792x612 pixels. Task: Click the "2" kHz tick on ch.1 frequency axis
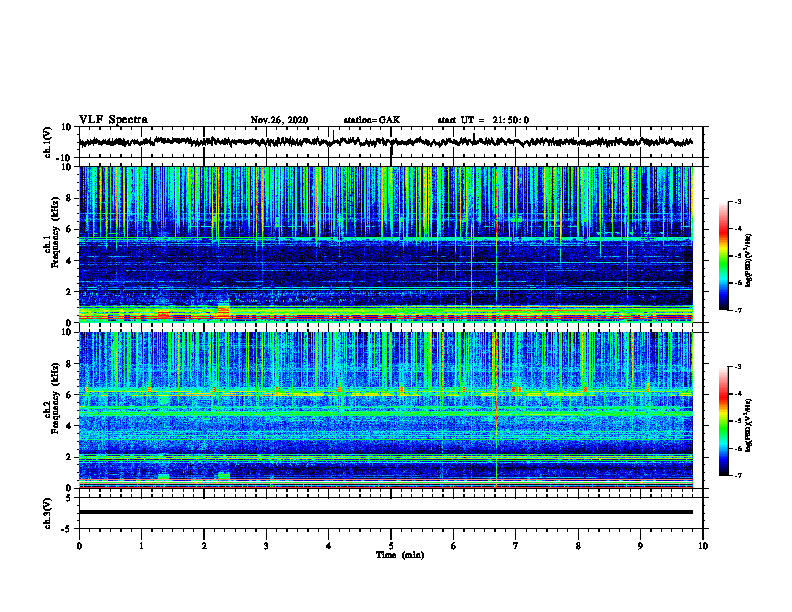pos(69,292)
